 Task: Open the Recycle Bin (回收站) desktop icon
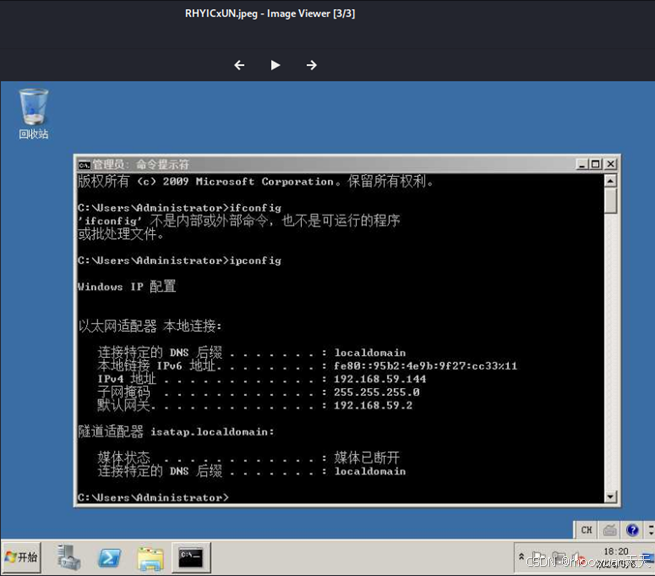click(33, 114)
